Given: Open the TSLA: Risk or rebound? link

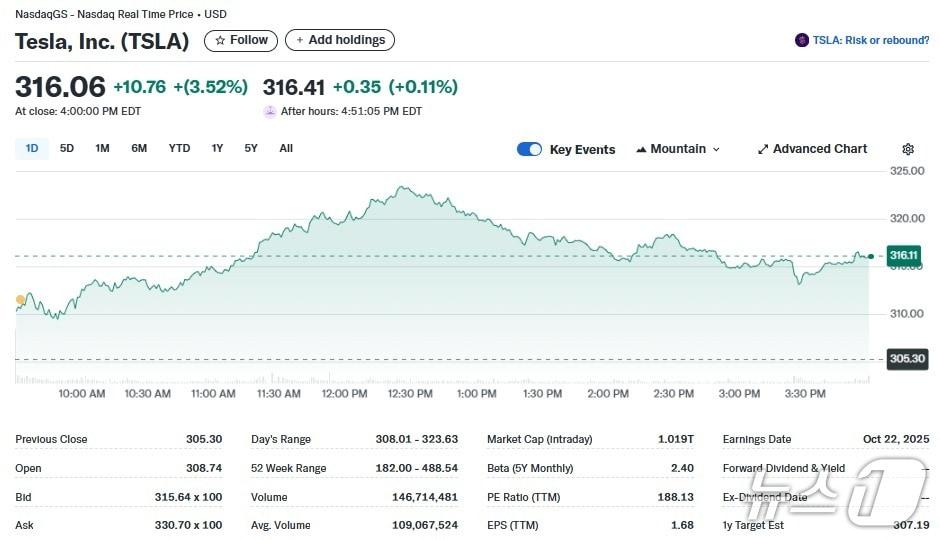Looking at the screenshot, I should tap(870, 40).
